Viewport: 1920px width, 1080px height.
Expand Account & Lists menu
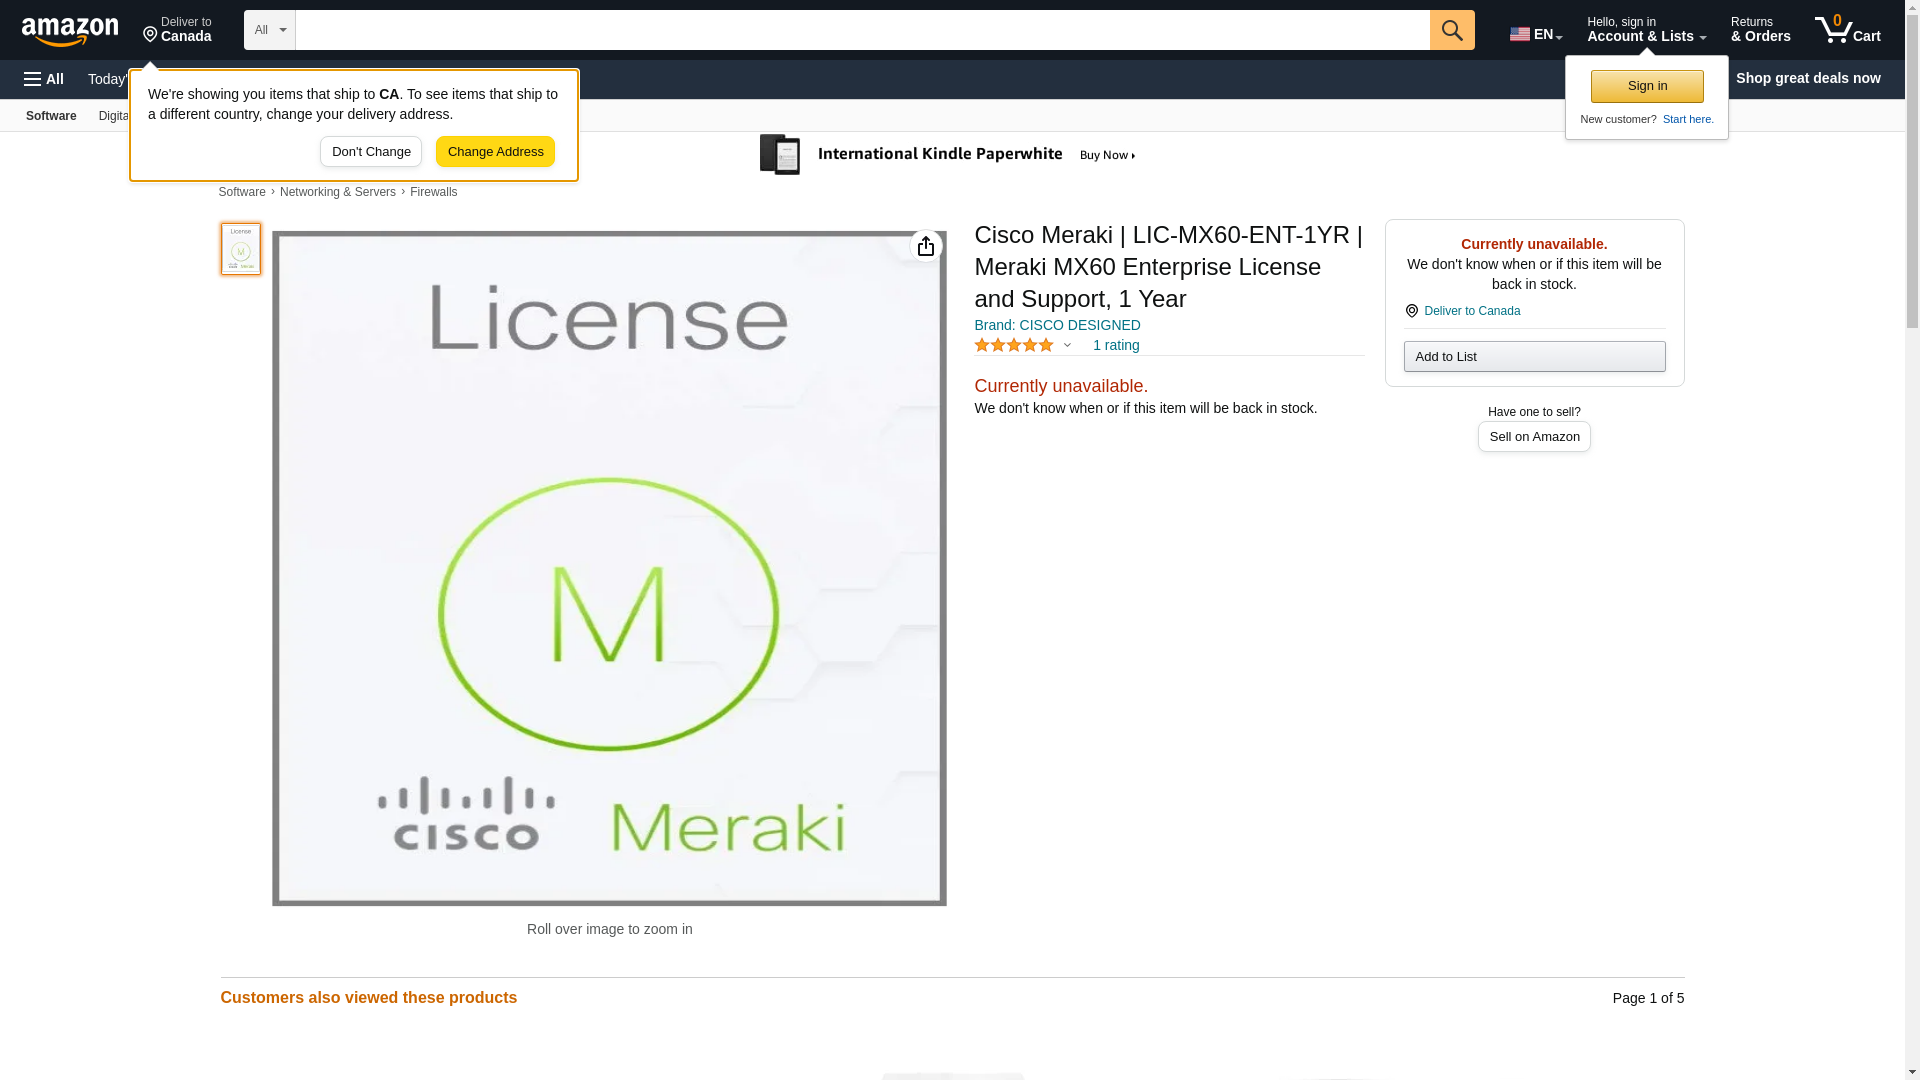pos(1646,30)
